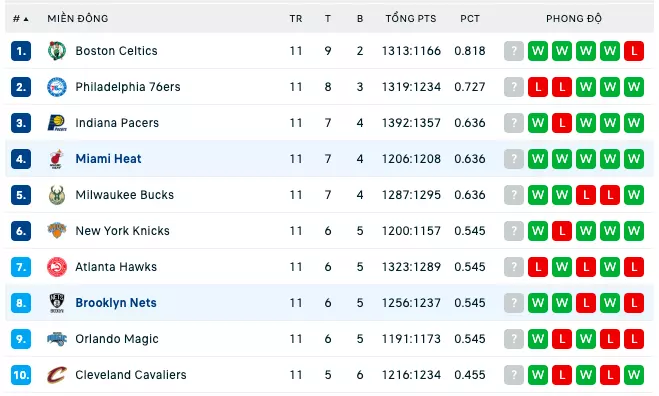Open the Brooklyn Nets team link
659x396 pixels.
coord(116,303)
